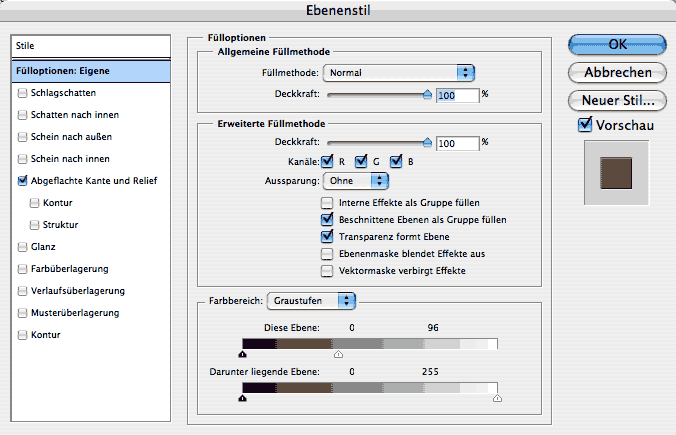This screenshot has width=676, height=435.
Task: Click the white slider triangle under Diese Ebene
Action: point(338,353)
